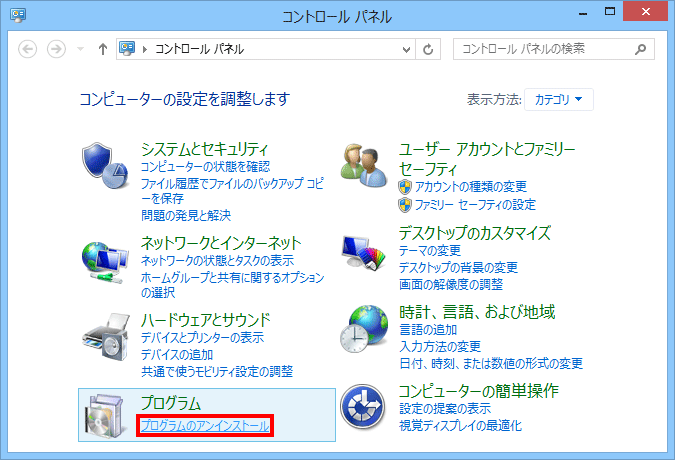The width and height of the screenshot is (675, 460).
Task: Click the Ease of Access blue icon
Action: pos(362,406)
